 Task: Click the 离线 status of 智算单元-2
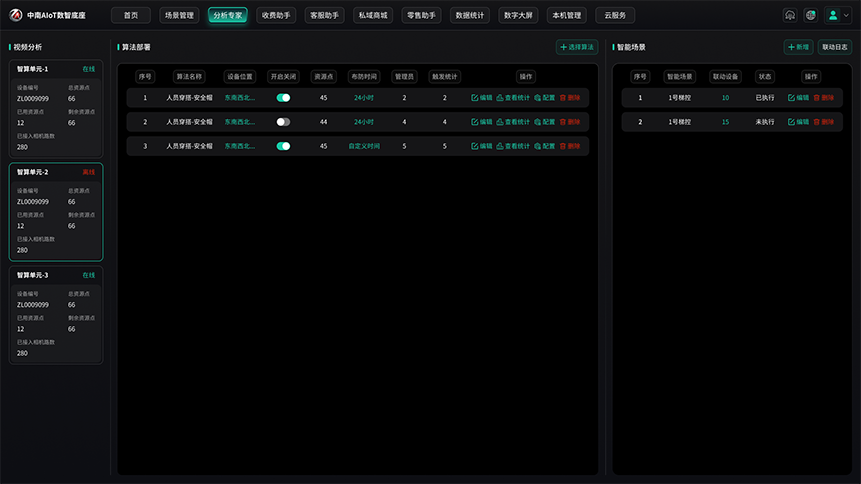88,173
